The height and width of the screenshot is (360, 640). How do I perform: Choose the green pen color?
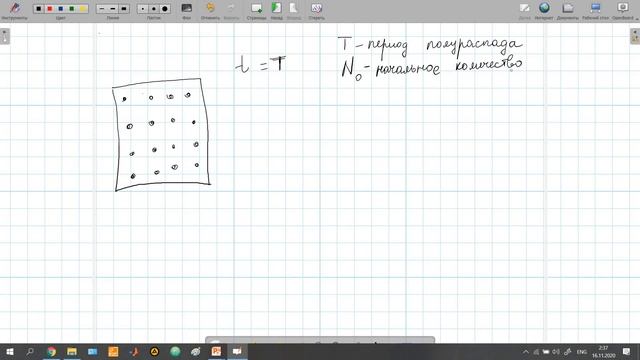tap(72, 9)
